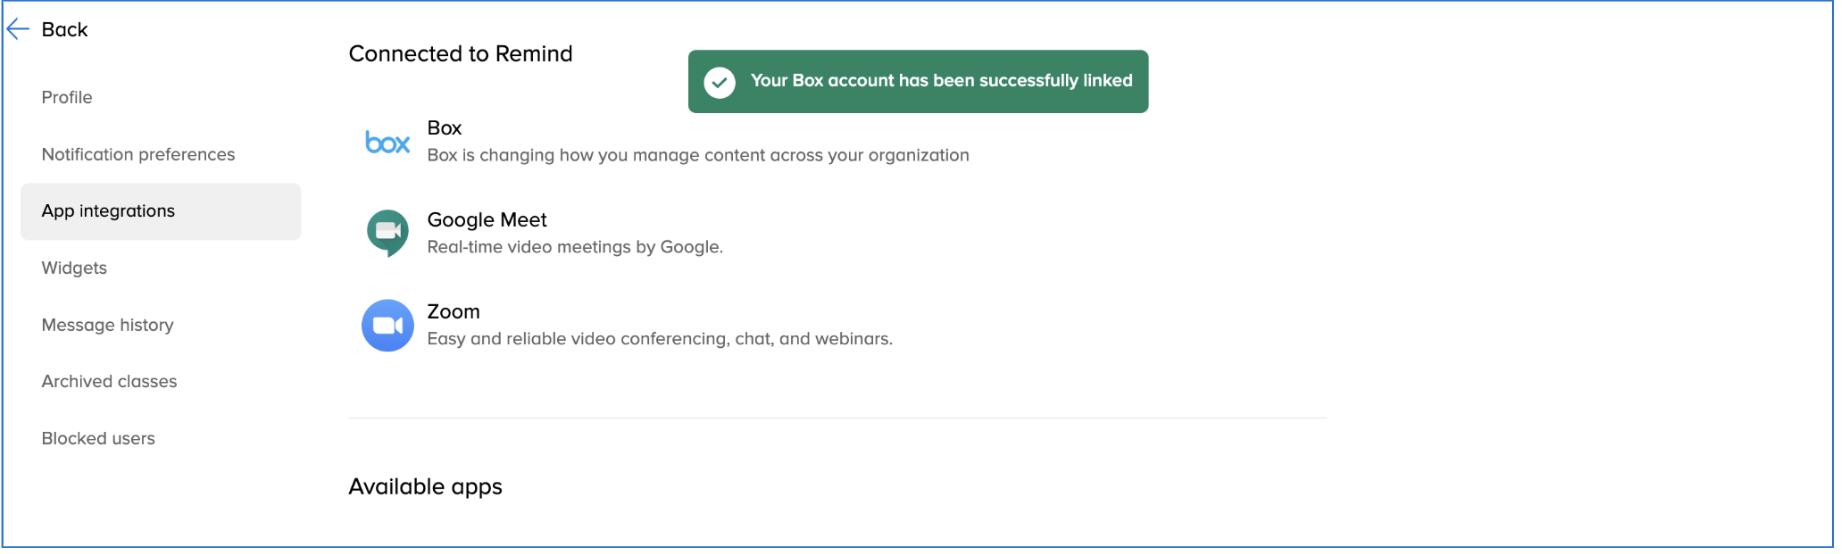Image resolution: width=1842 pixels, height=554 pixels.
Task: Click the Box logo icon
Action: pyautogui.click(x=388, y=143)
